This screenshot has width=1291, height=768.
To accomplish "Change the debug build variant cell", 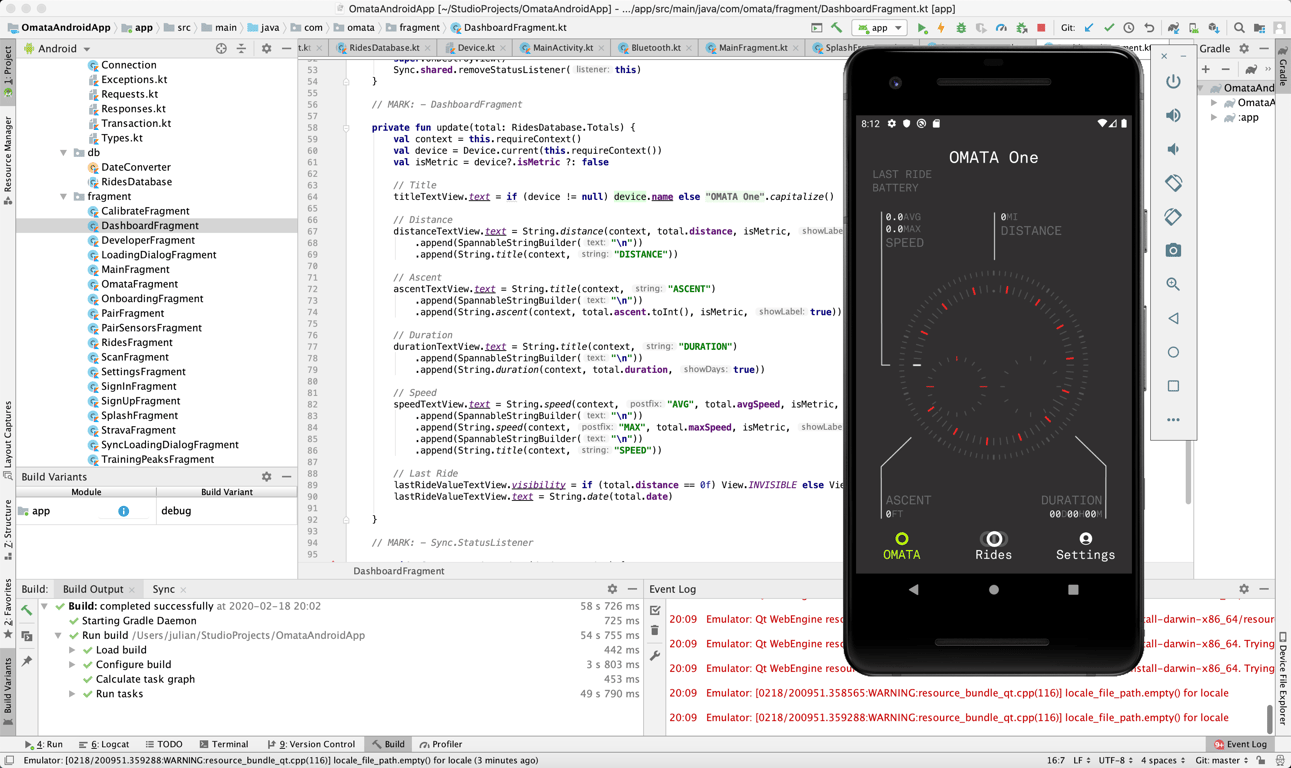I will pos(226,511).
